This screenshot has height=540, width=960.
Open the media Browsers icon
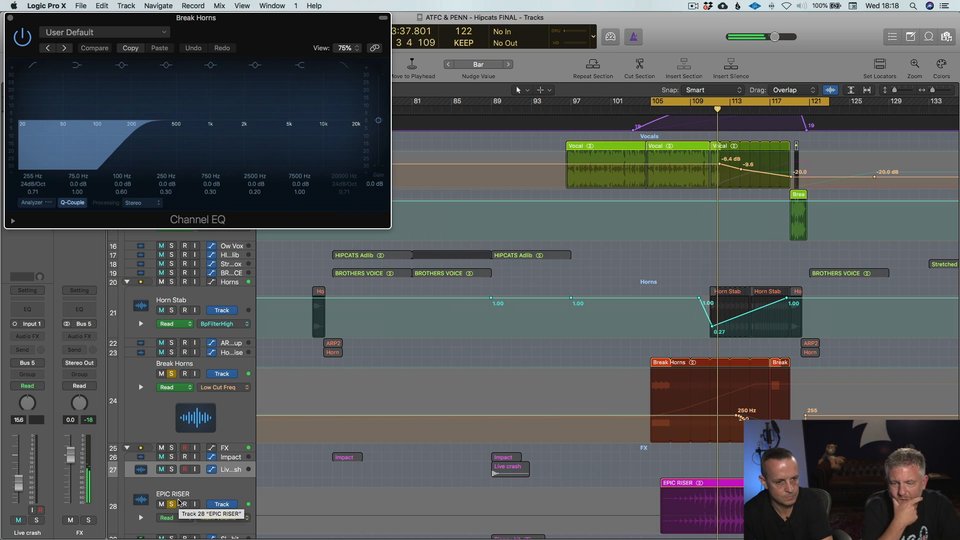click(947, 37)
